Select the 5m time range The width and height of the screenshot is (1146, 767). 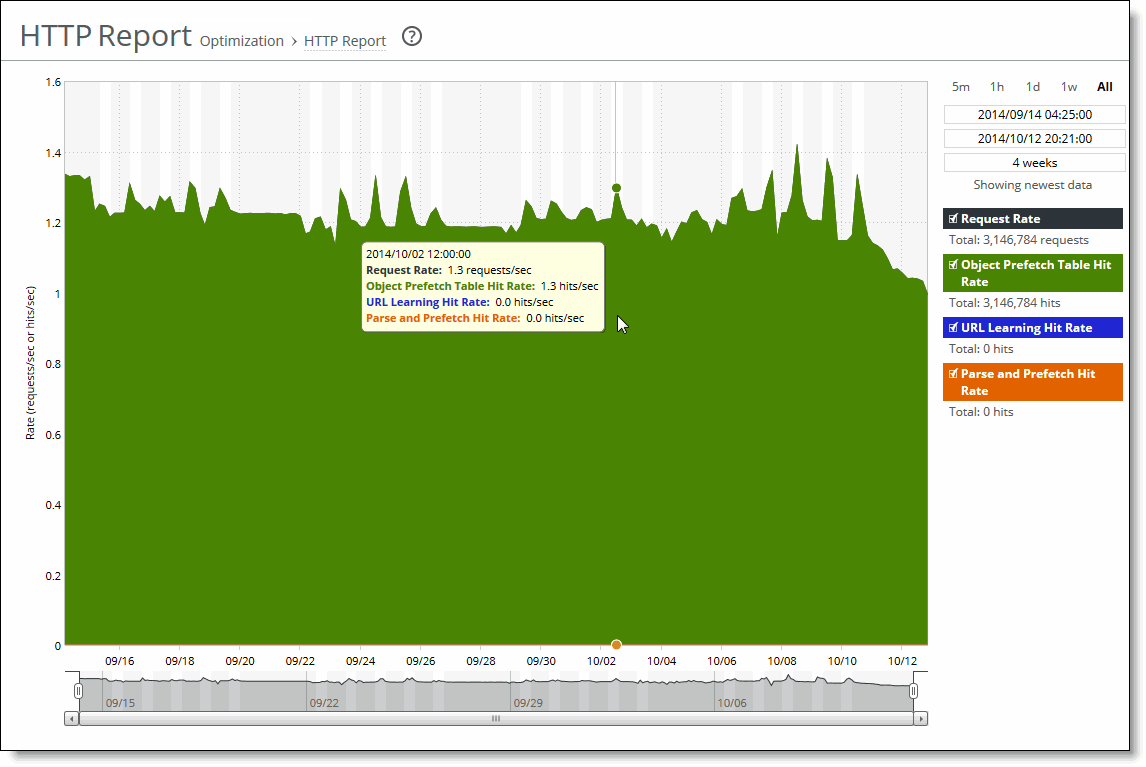pos(960,87)
